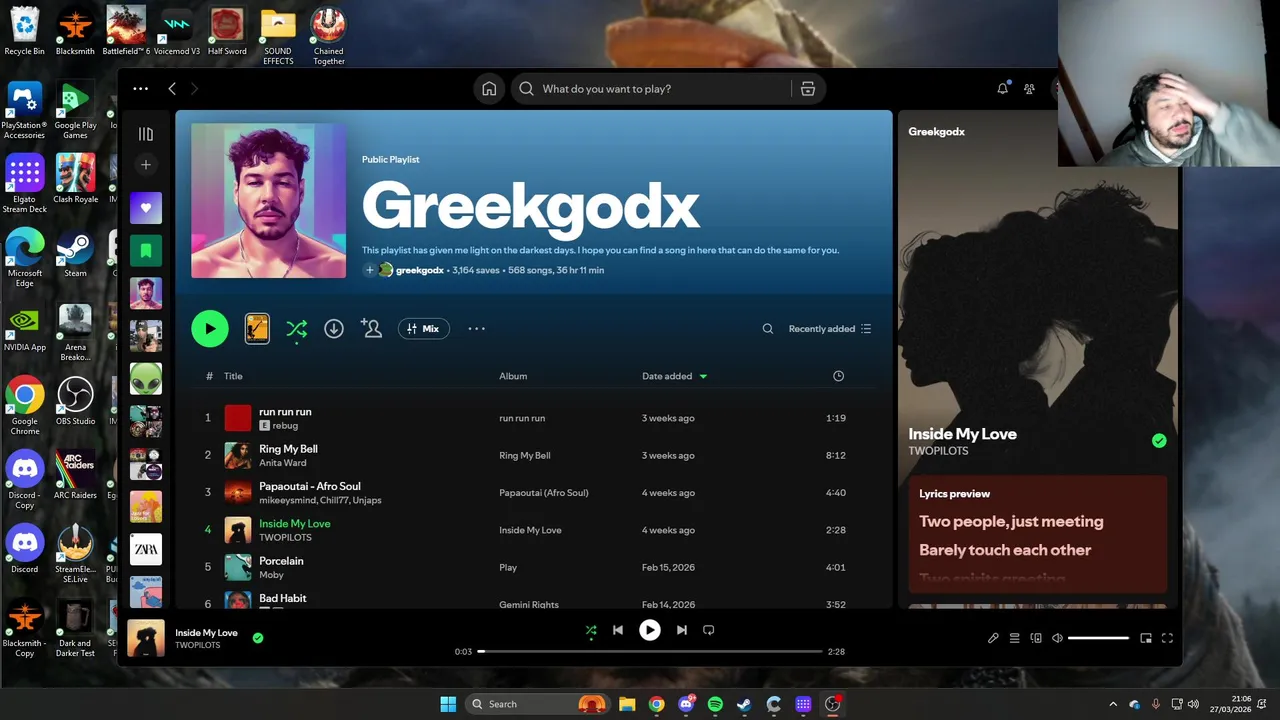Click the preview thumbnail beside the play button
The image size is (1280, 720).
pyautogui.click(x=257, y=329)
